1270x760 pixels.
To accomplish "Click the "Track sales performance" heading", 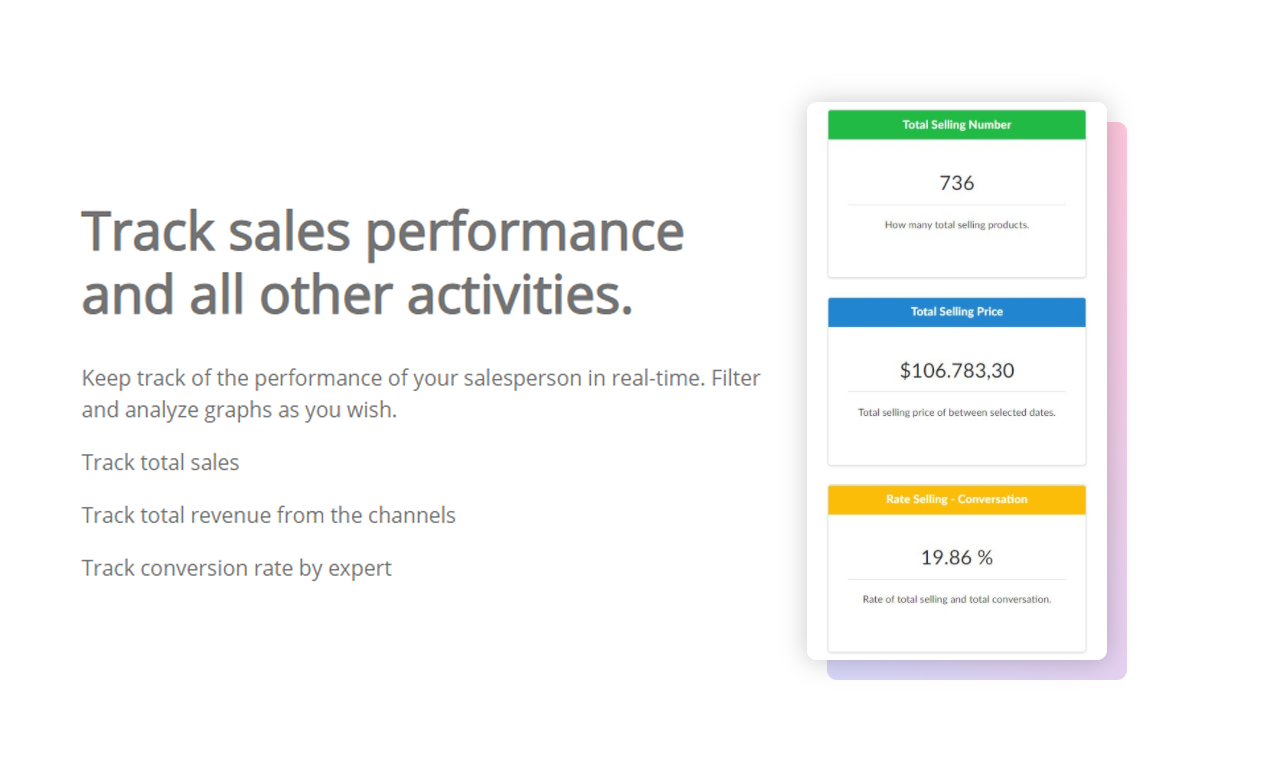I will coord(382,230).
